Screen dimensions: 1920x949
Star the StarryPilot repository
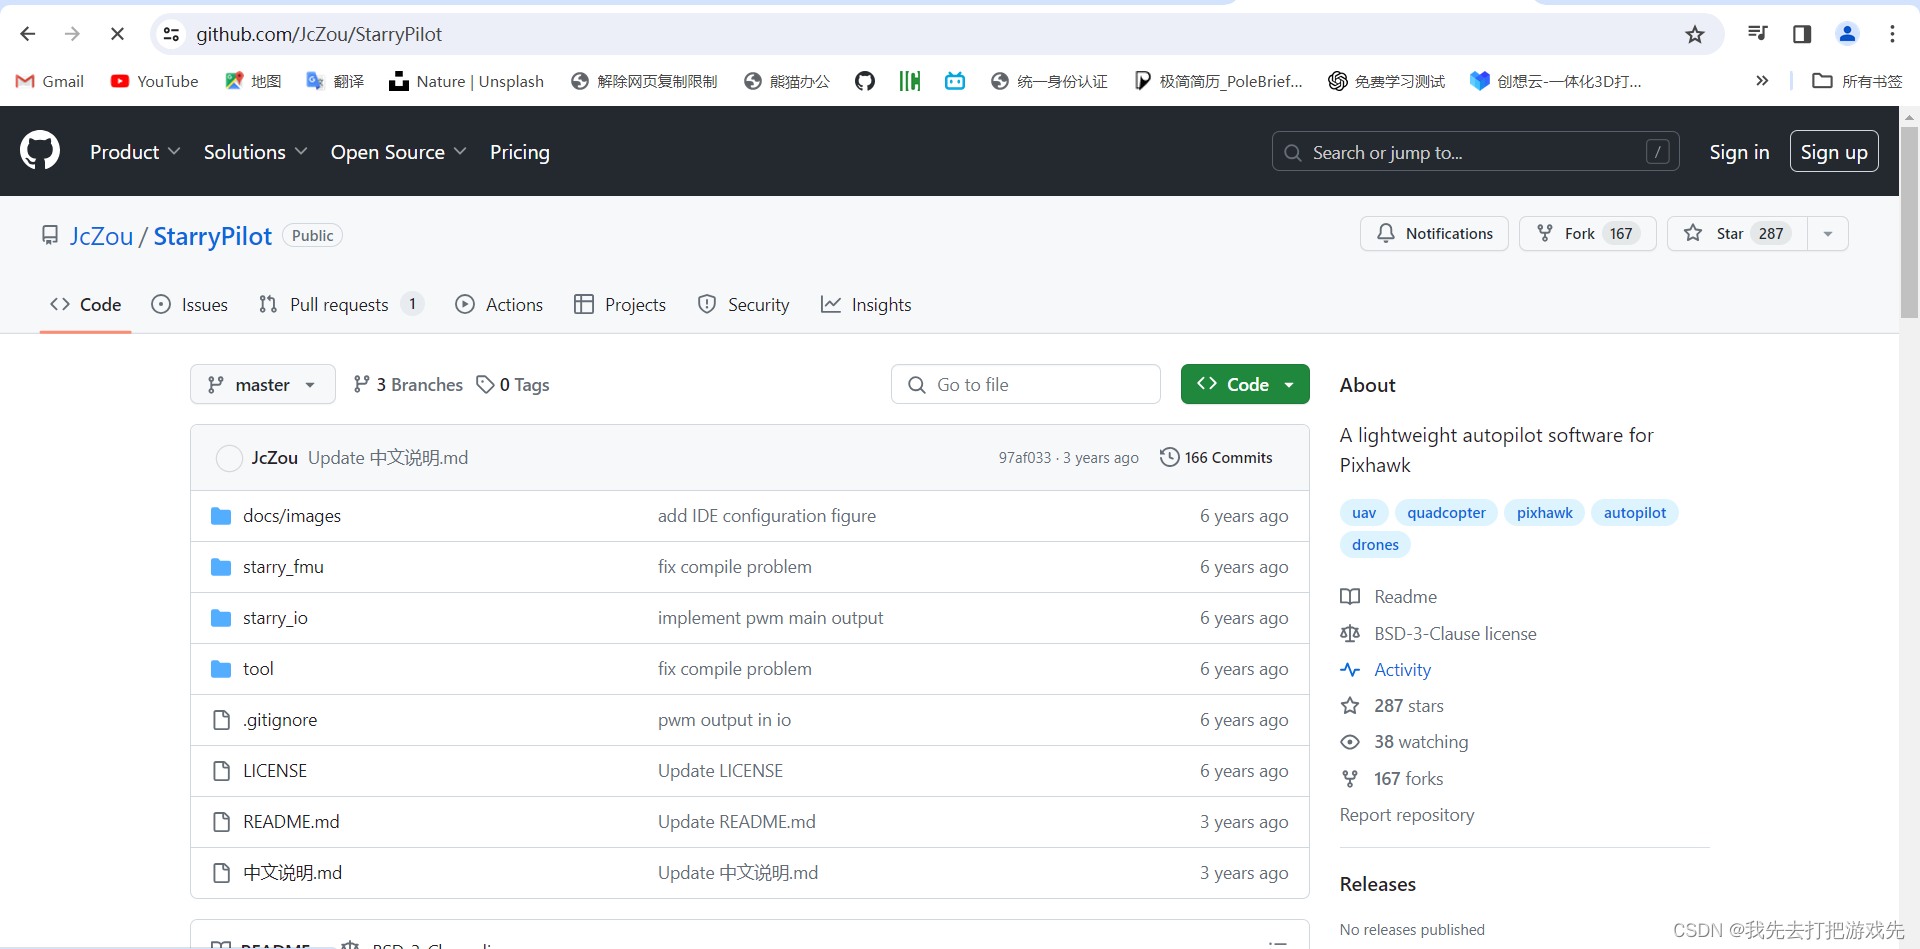[x=1737, y=233]
